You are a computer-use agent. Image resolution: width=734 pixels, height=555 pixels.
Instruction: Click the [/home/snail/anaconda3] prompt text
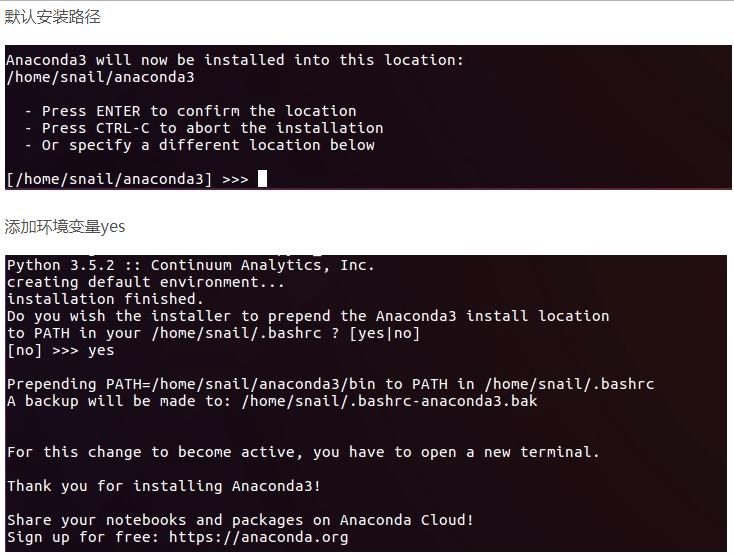[109, 179]
